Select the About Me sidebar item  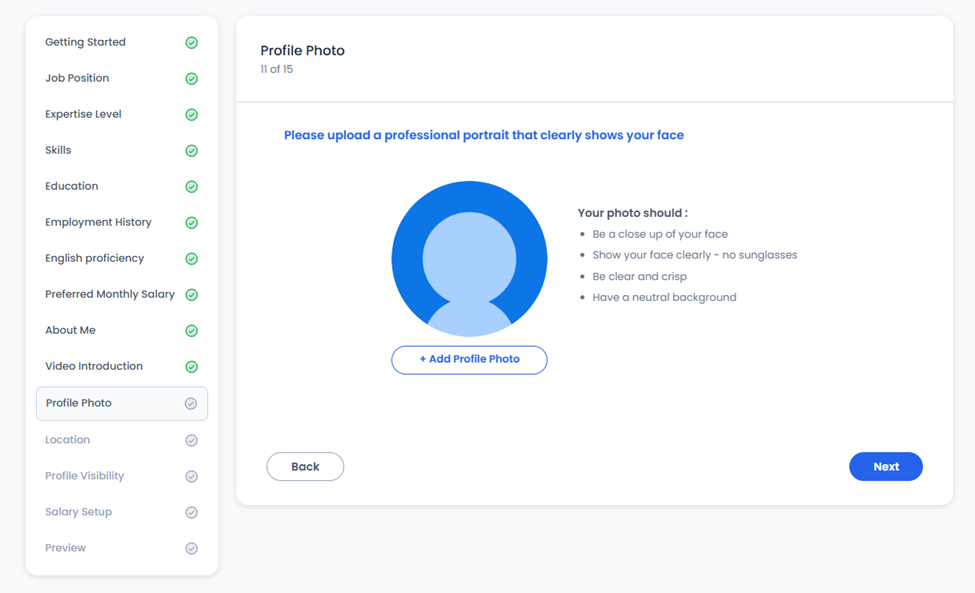tap(122, 331)
